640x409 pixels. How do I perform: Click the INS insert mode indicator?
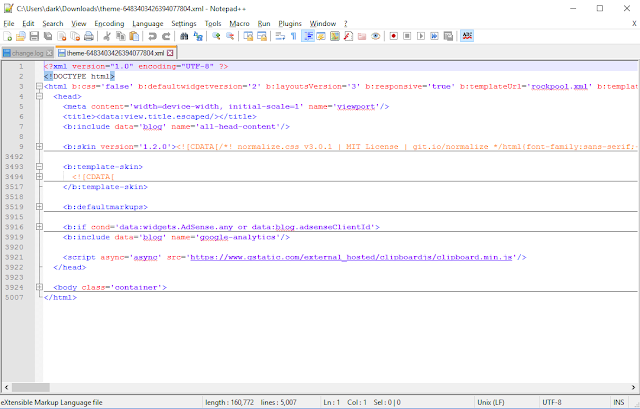(619, 402)
